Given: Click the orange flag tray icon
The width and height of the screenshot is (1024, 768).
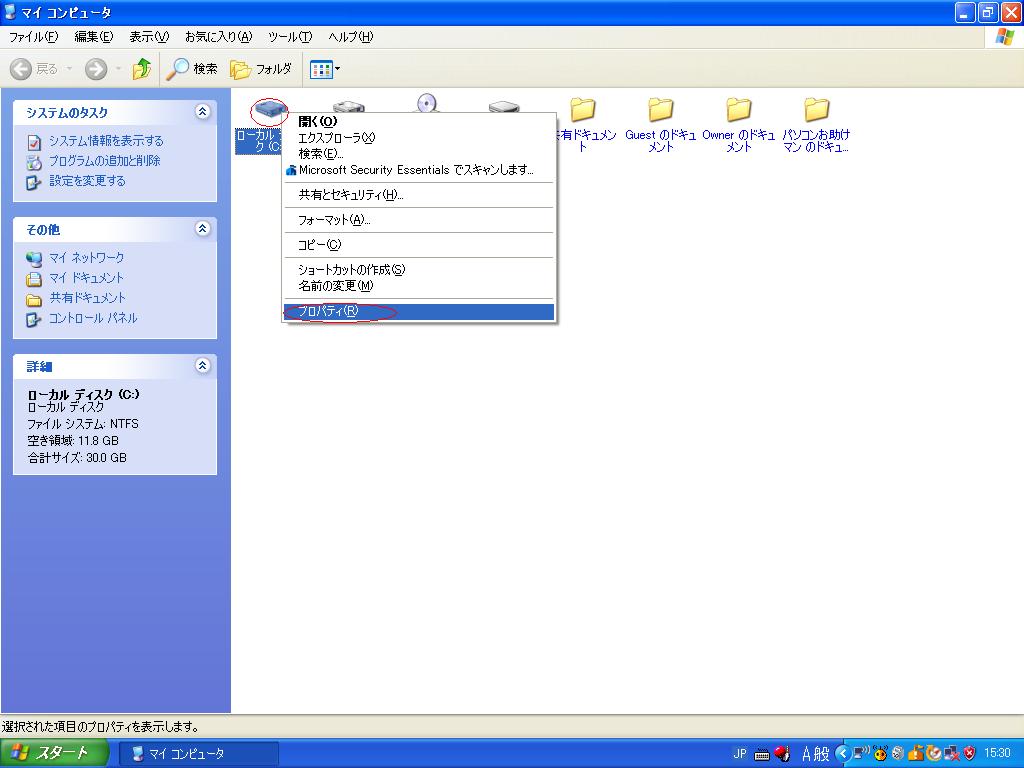Looking at the screenshot, I should click(916, 753).
